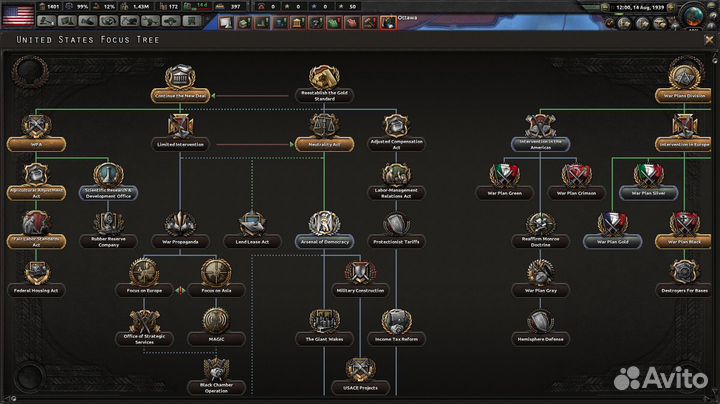Select the Agricultural Adjustment Act focus

click(36, 182)
